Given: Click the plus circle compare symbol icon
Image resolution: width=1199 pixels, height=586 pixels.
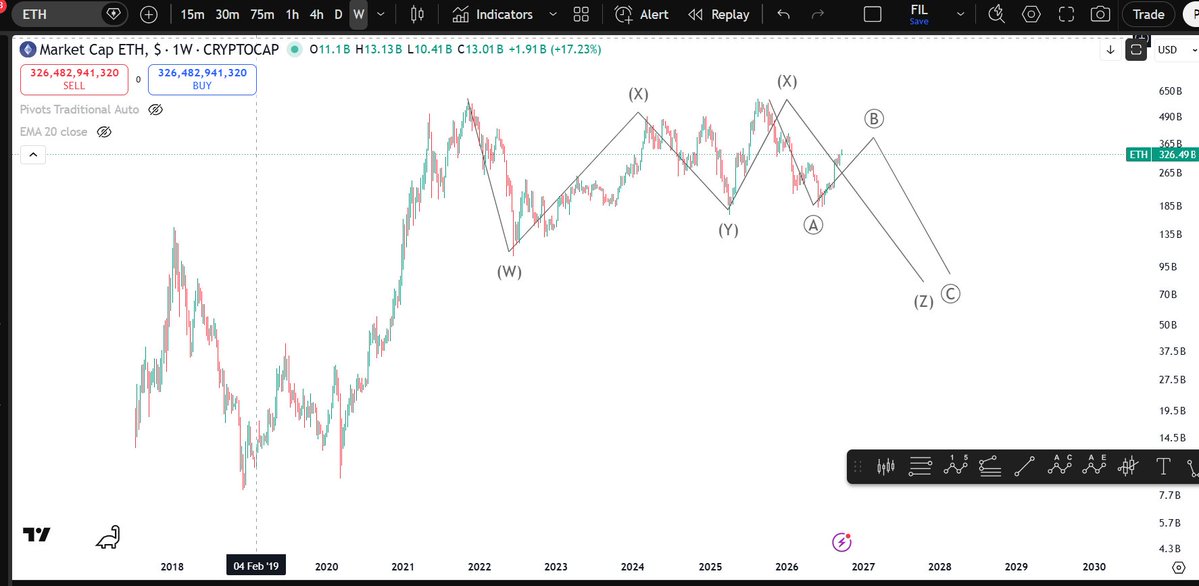Looking at the screenshot, I should pos(149,14).
